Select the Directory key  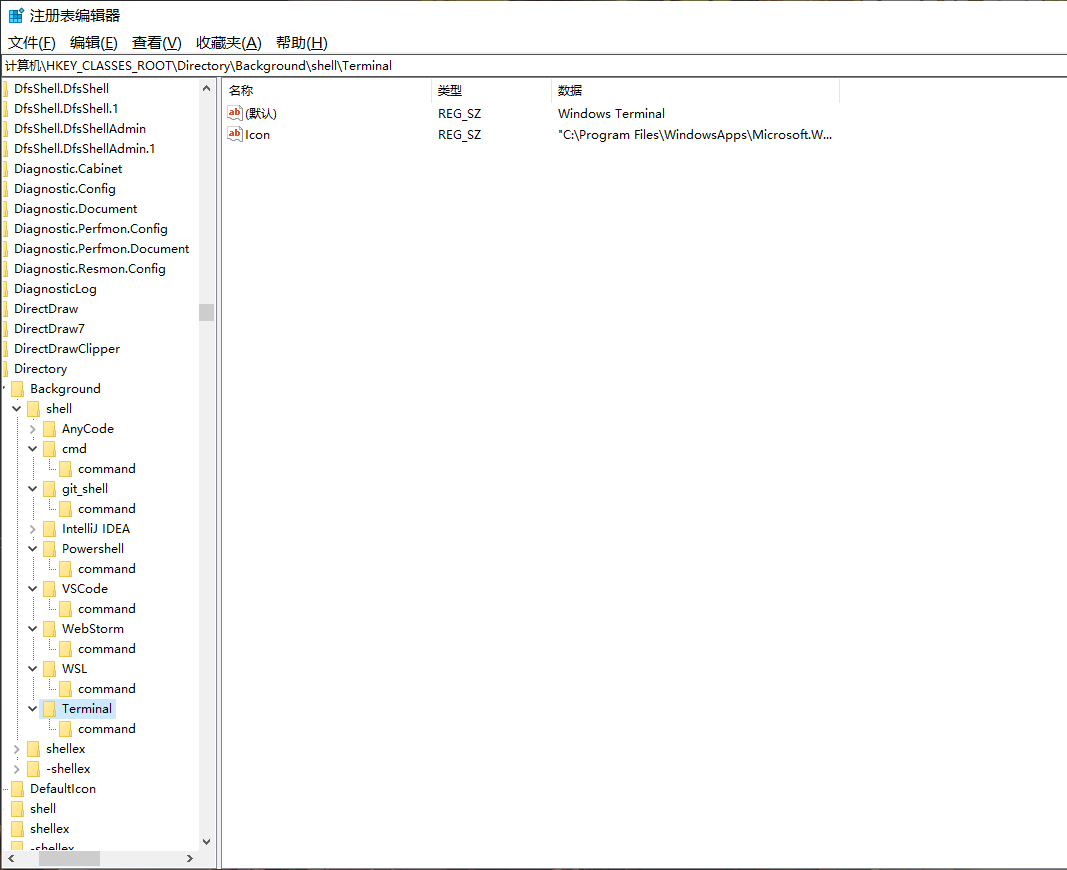pos(41,369)
